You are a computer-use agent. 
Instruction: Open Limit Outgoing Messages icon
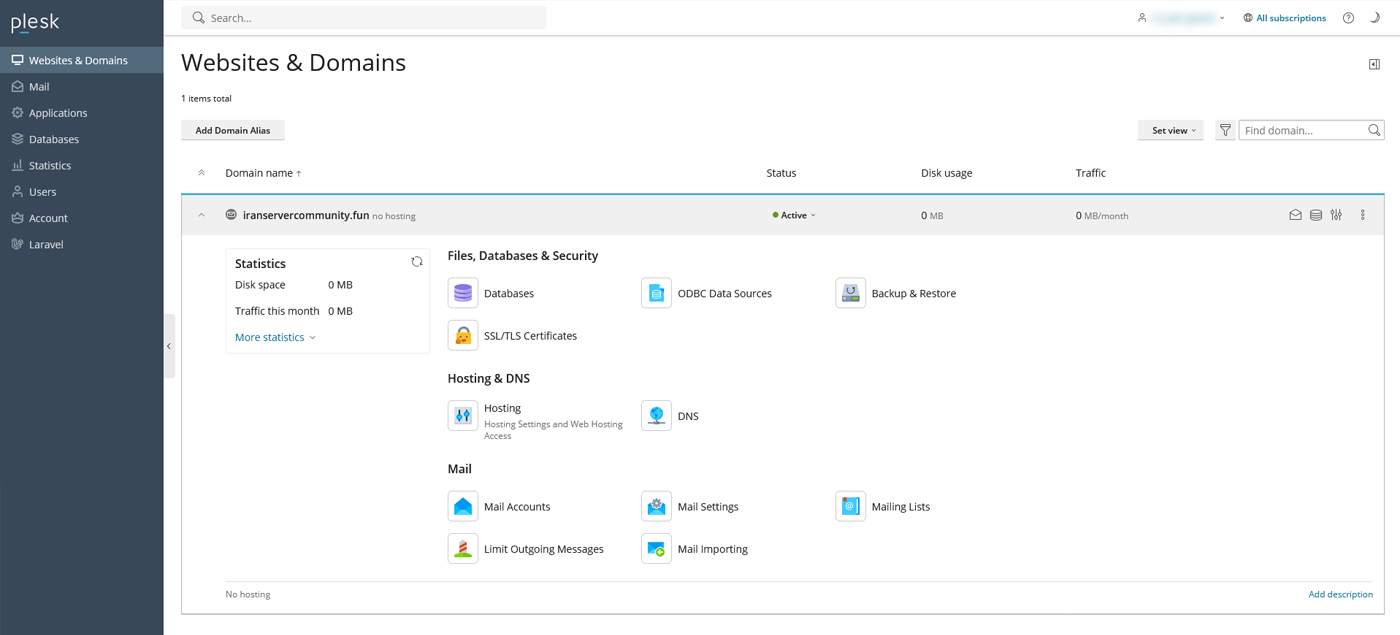[463, 549]
